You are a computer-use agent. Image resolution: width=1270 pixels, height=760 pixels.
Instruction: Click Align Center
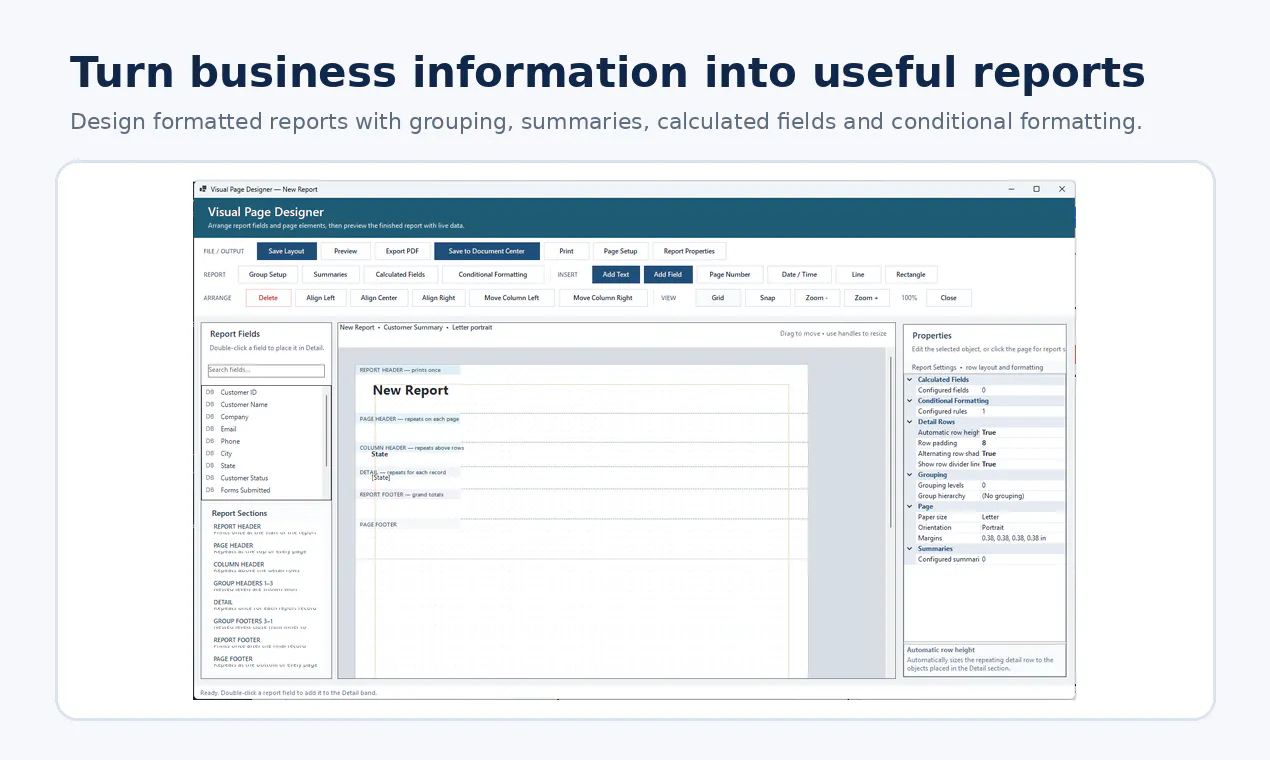click(x=379, y=298)
